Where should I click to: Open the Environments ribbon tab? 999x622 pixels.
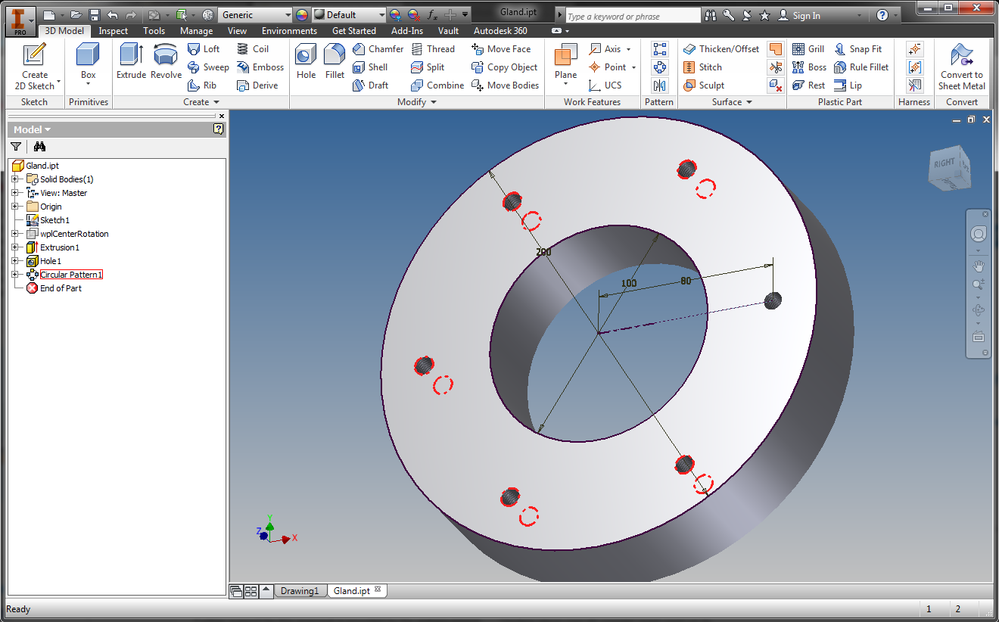(289, 31)
